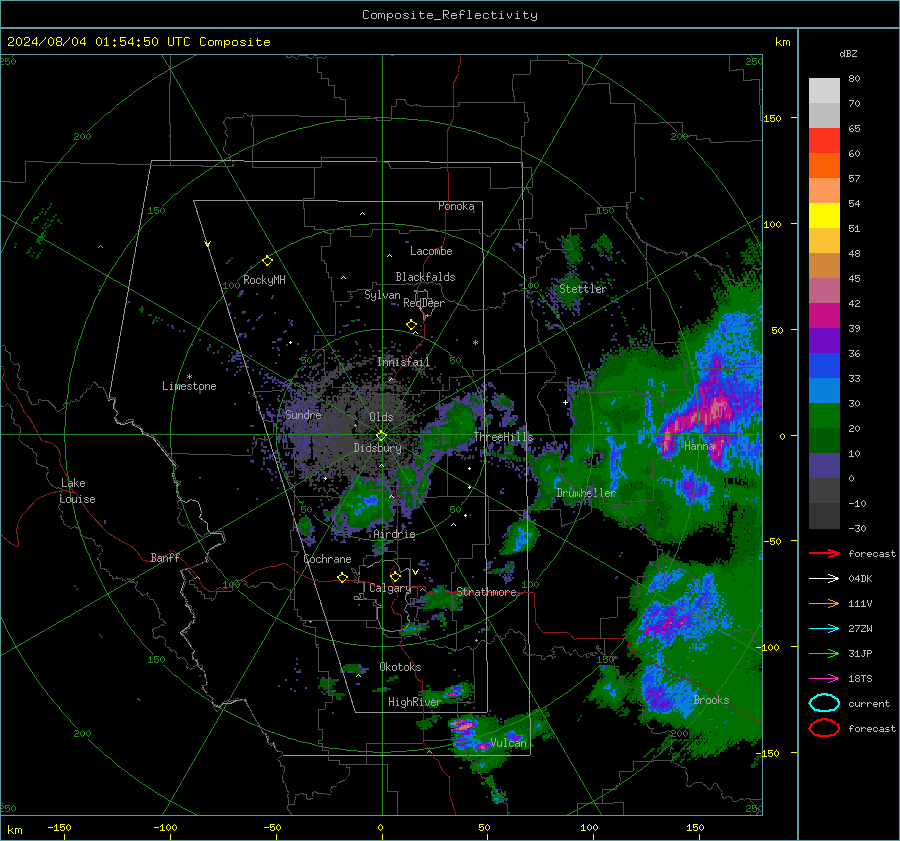Screen dimensions: 900x841
Task: Click the cyan 27ZW arrow symbol
Action: 824,629
